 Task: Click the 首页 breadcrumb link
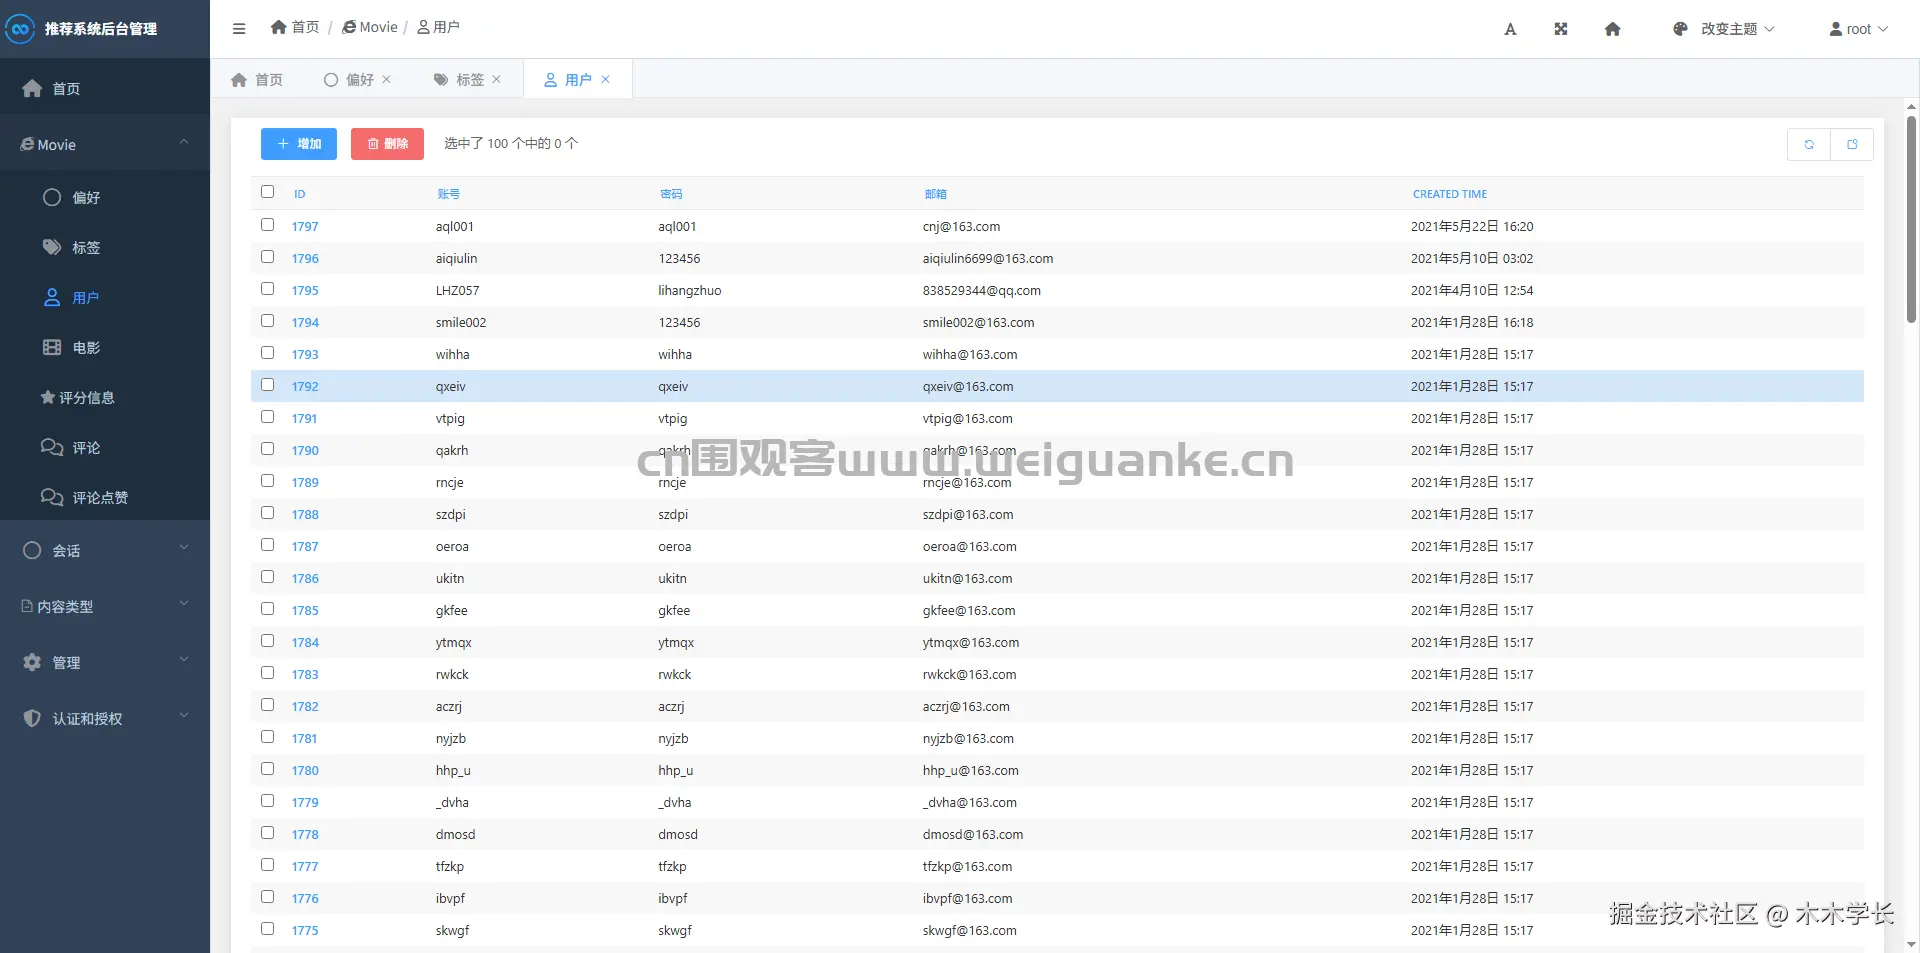295,27
